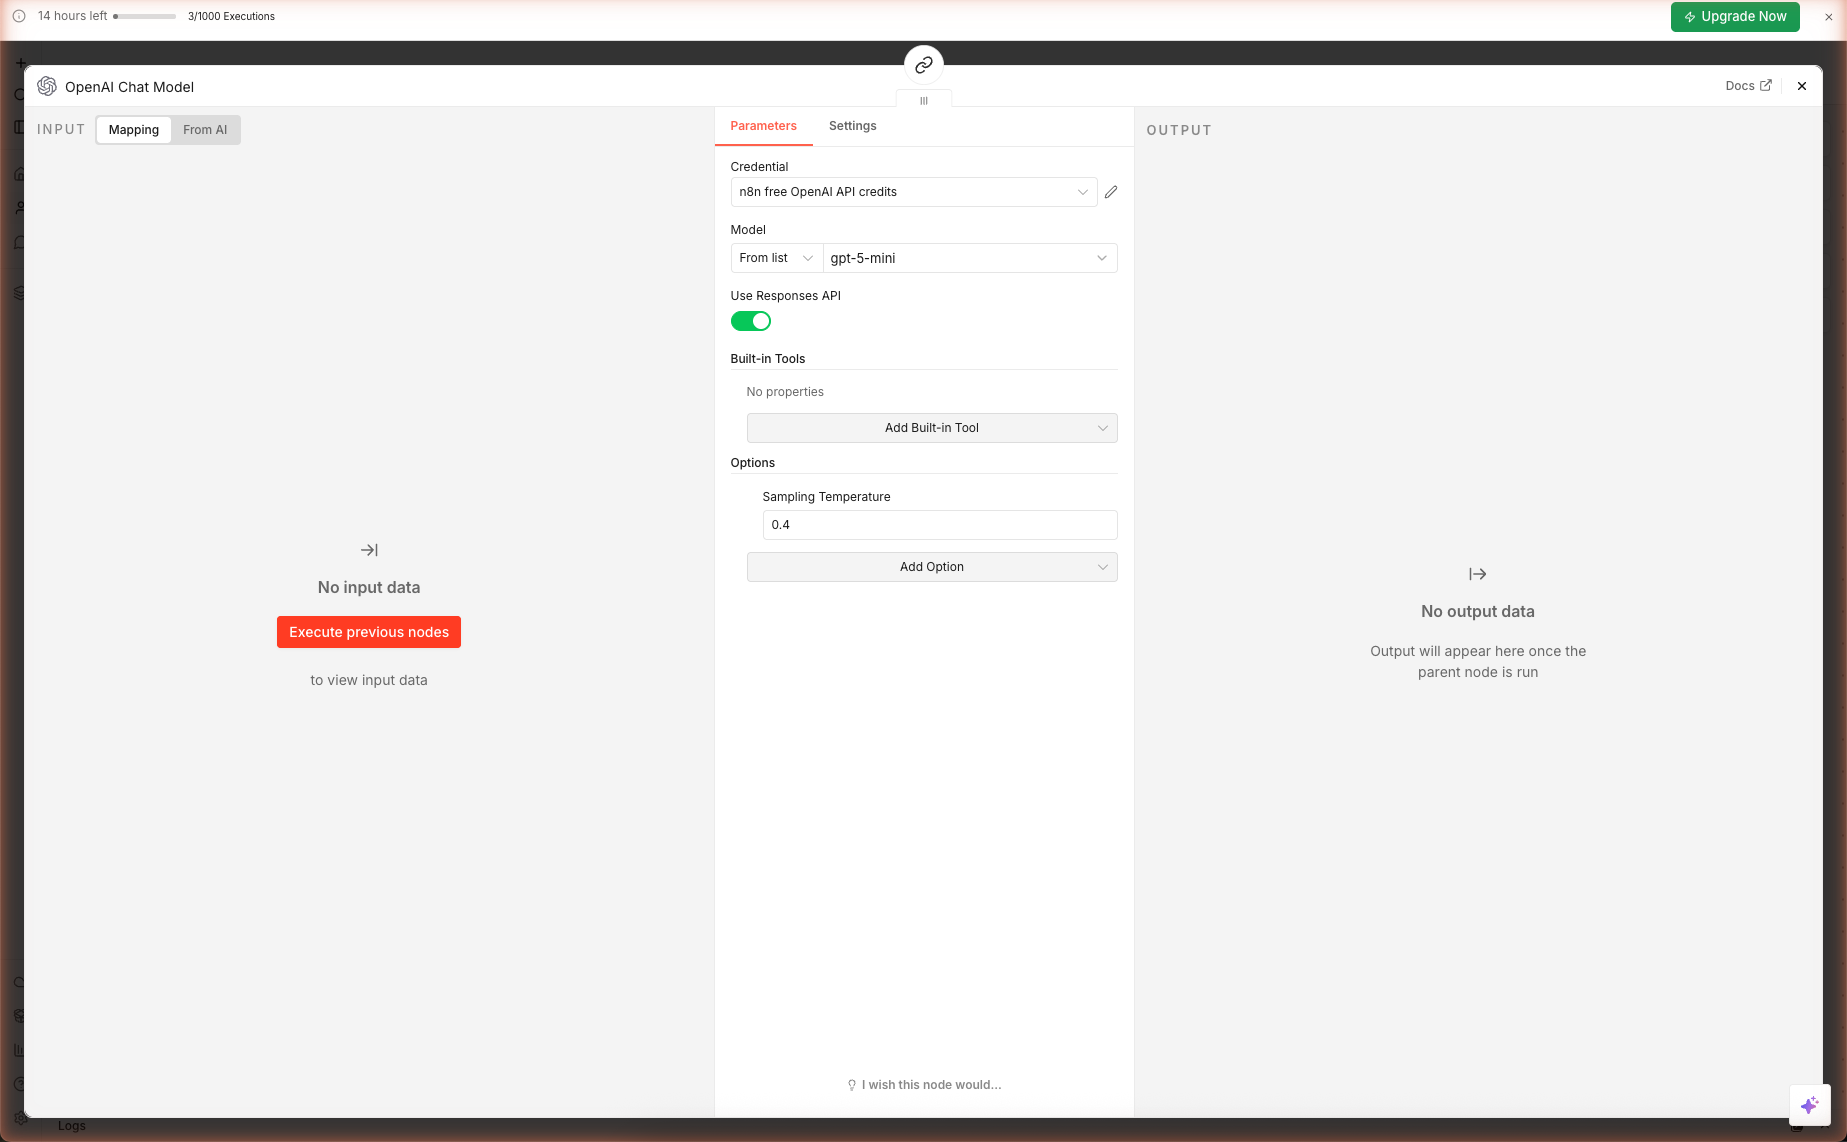Switch input view to From AI
1847x1142 pixels.
(205, 130)
